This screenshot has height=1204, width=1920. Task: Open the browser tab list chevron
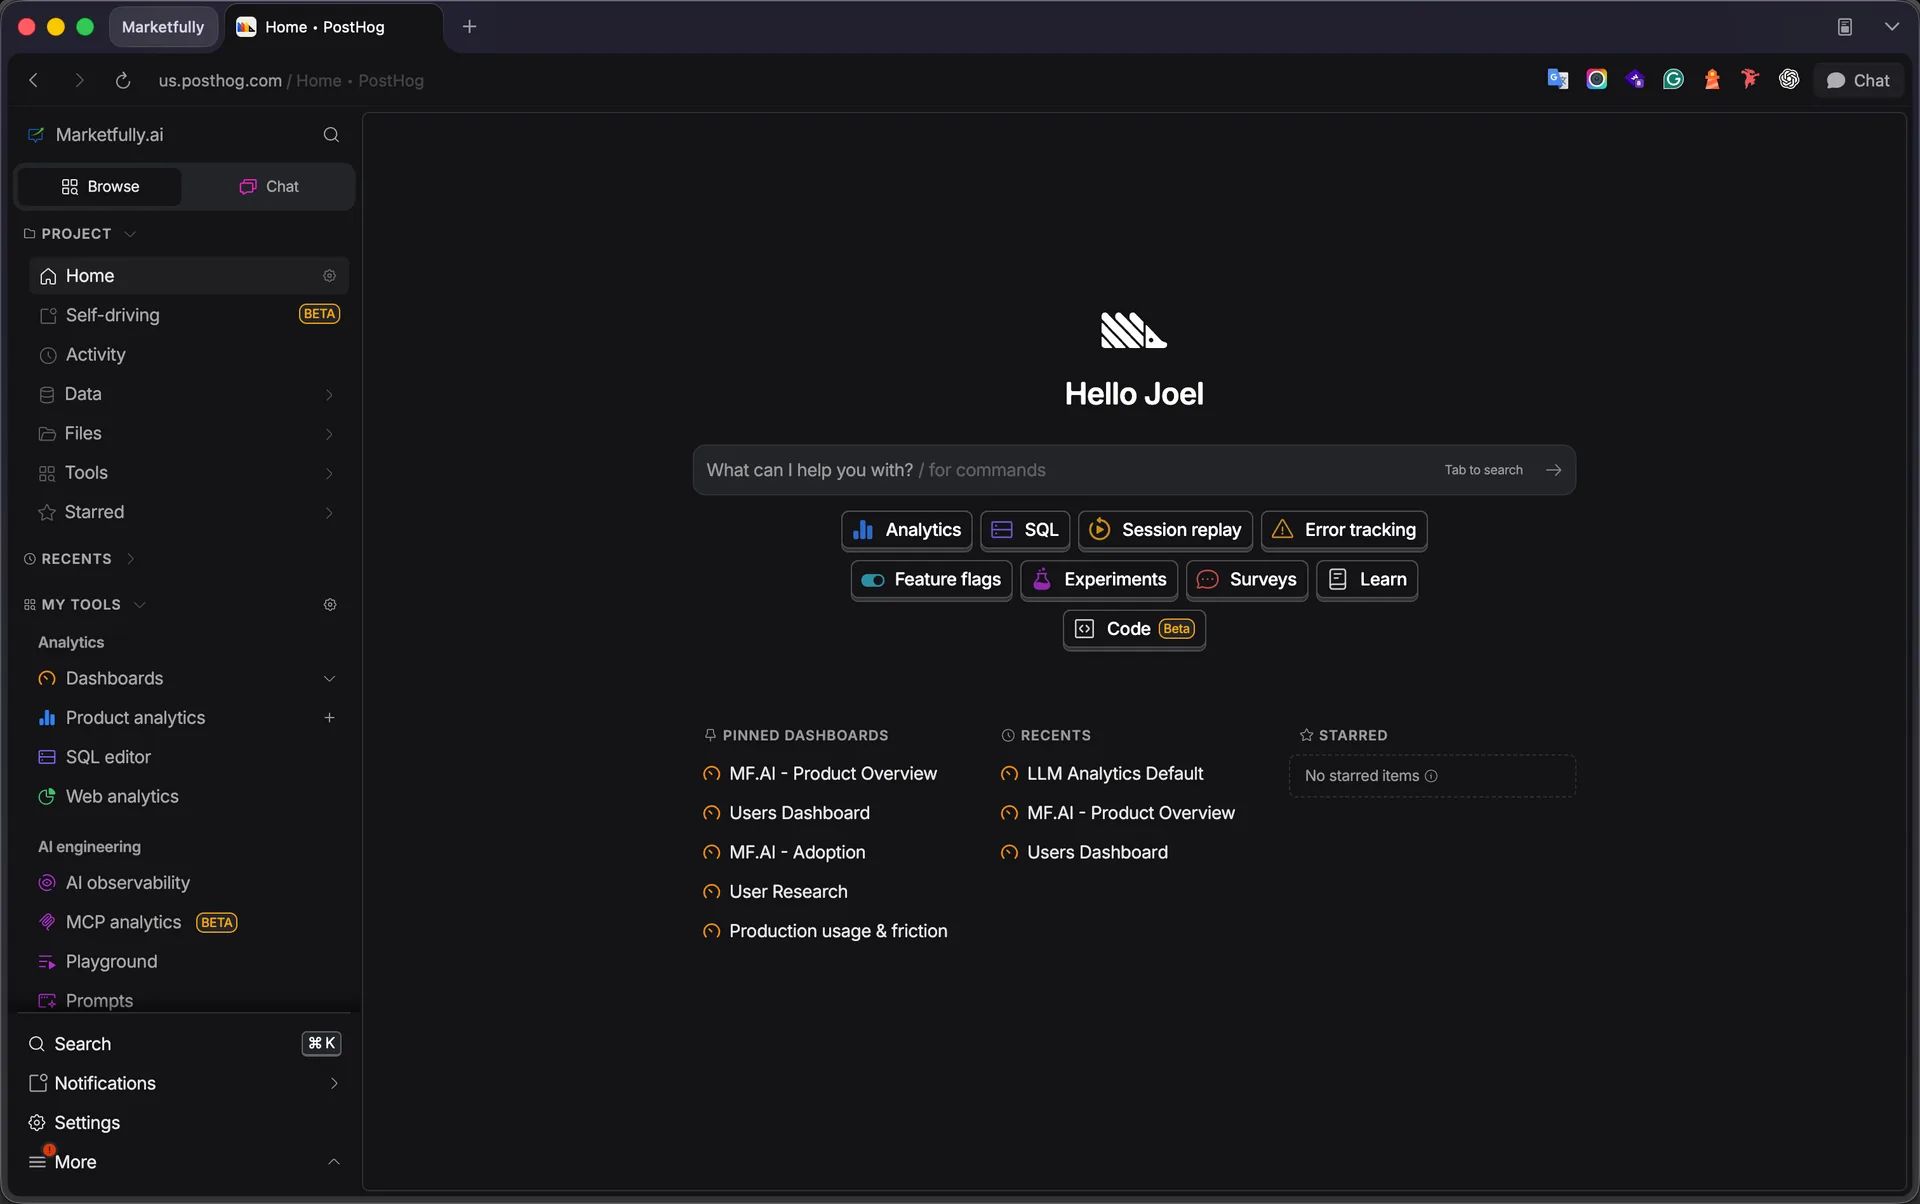pyautogui.click(x=1891, y=27)
